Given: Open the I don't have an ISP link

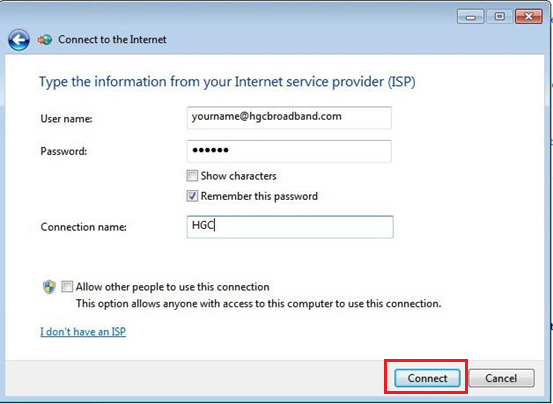Looking at the screenshot, I should click(83, 331).
